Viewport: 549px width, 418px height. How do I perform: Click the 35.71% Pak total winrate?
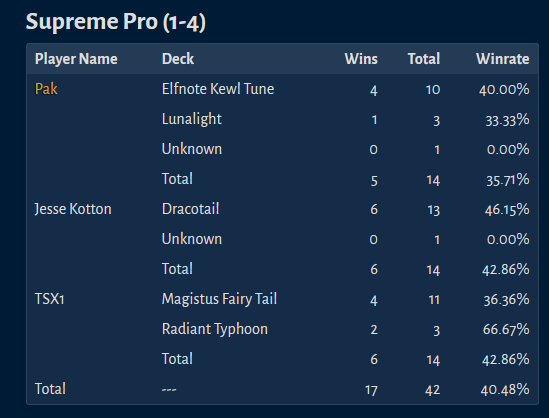(508, 180)
